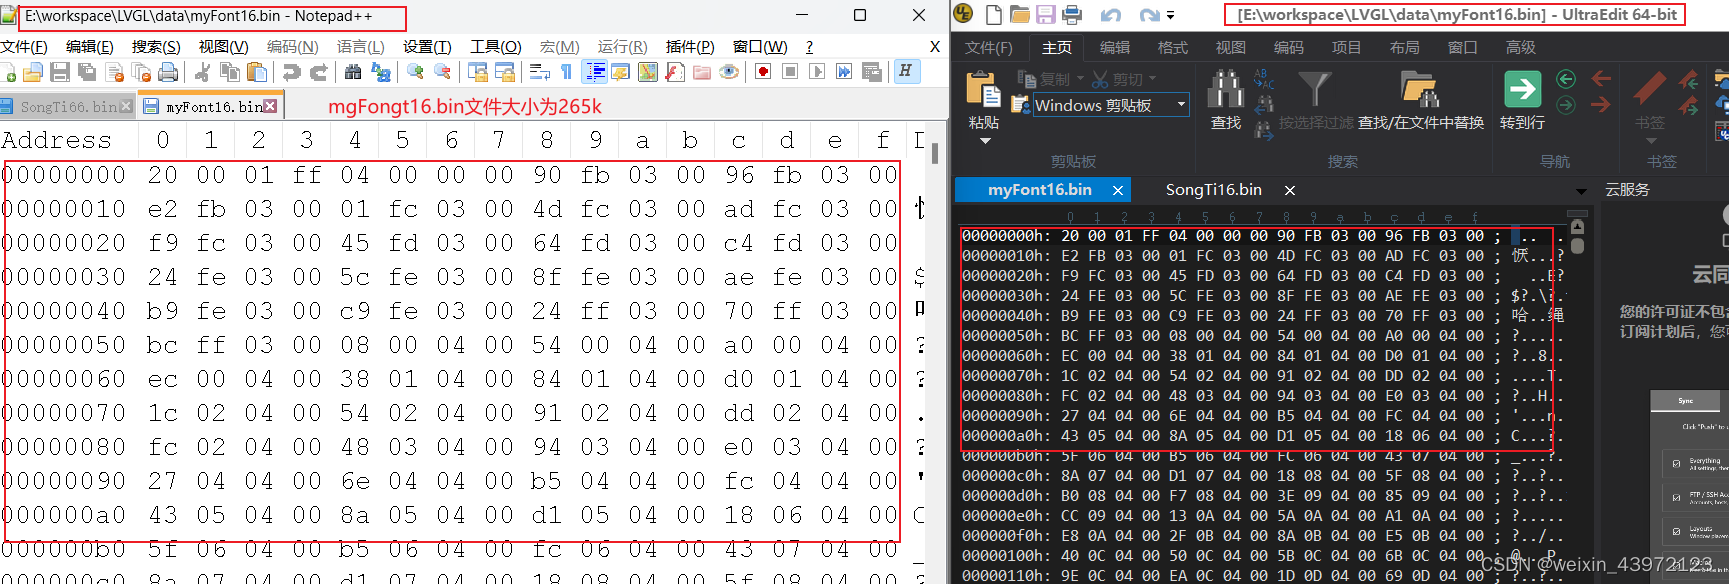1729x584 pixels.
Task: Open Function List icon in Notepad++
Action: tap(675, 72)
